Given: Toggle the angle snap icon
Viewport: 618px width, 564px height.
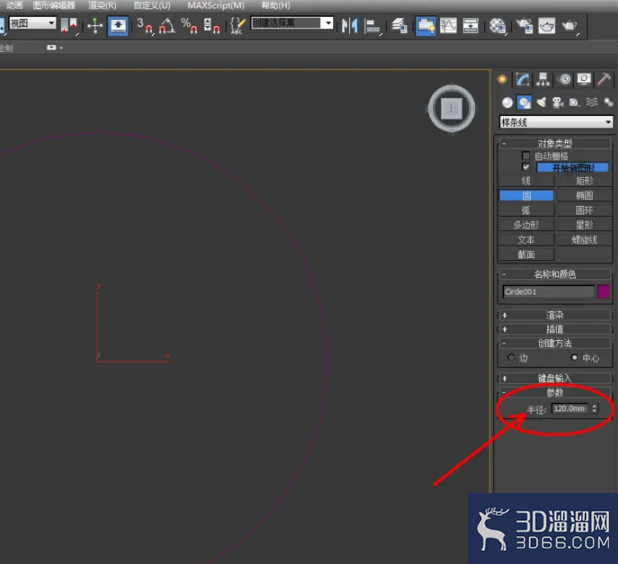Looking at the screenshot, I should click(x=167, y=26).
